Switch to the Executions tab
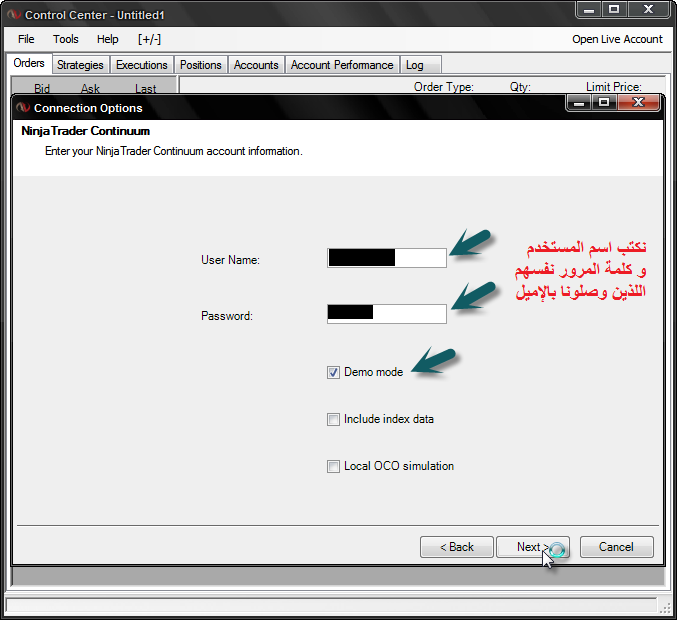Viewport: 677px width, 620px height. [142, 65]
